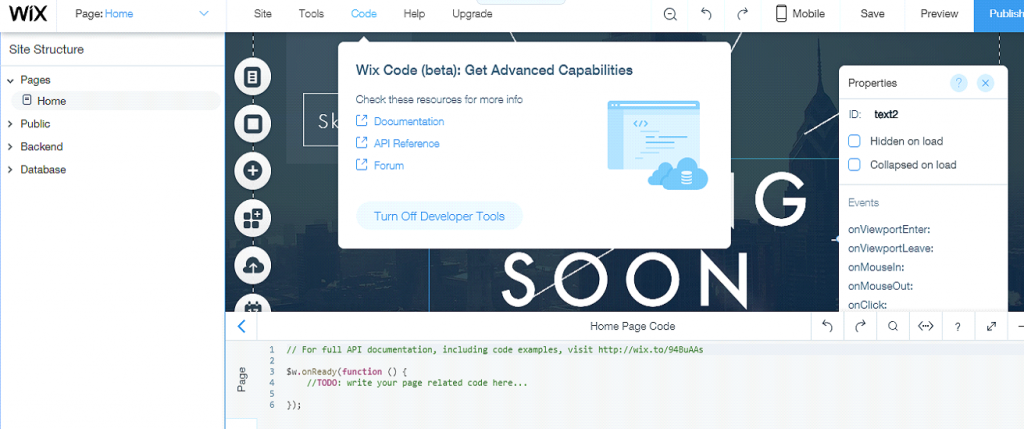Redo in the code editor toolbar

[x=860, y=326]
